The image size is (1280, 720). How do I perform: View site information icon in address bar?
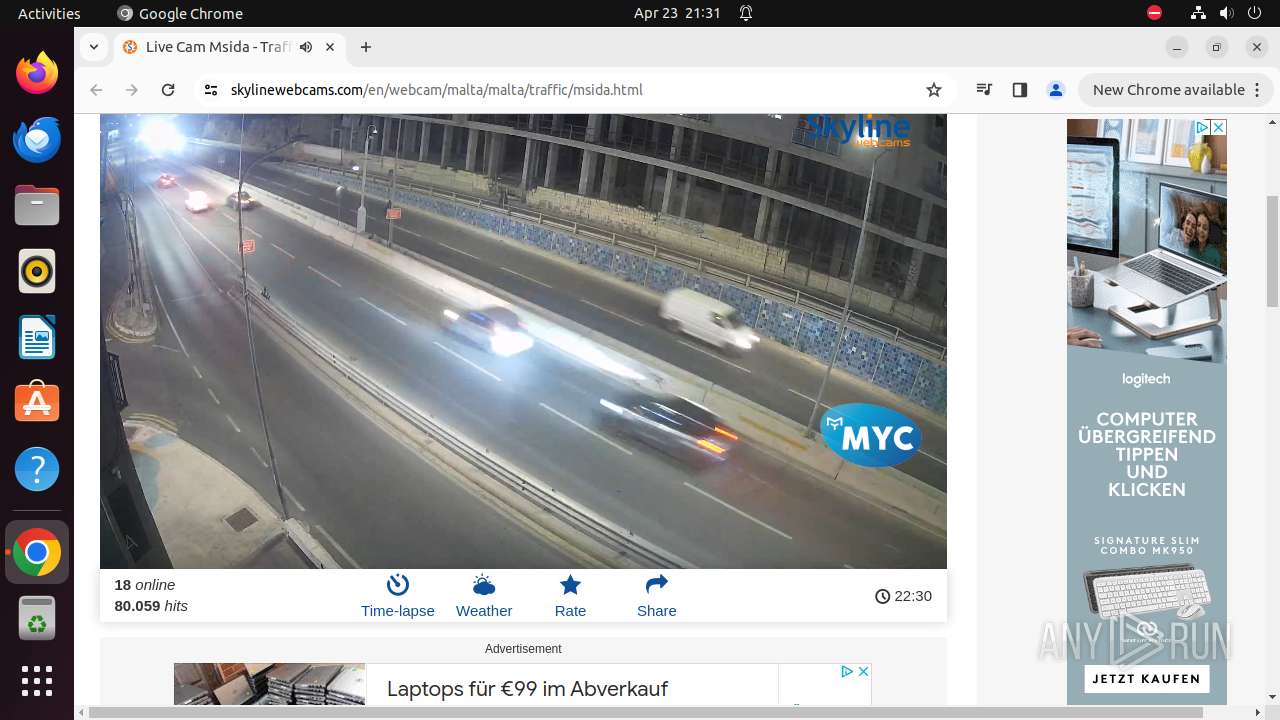coord(210,90)
